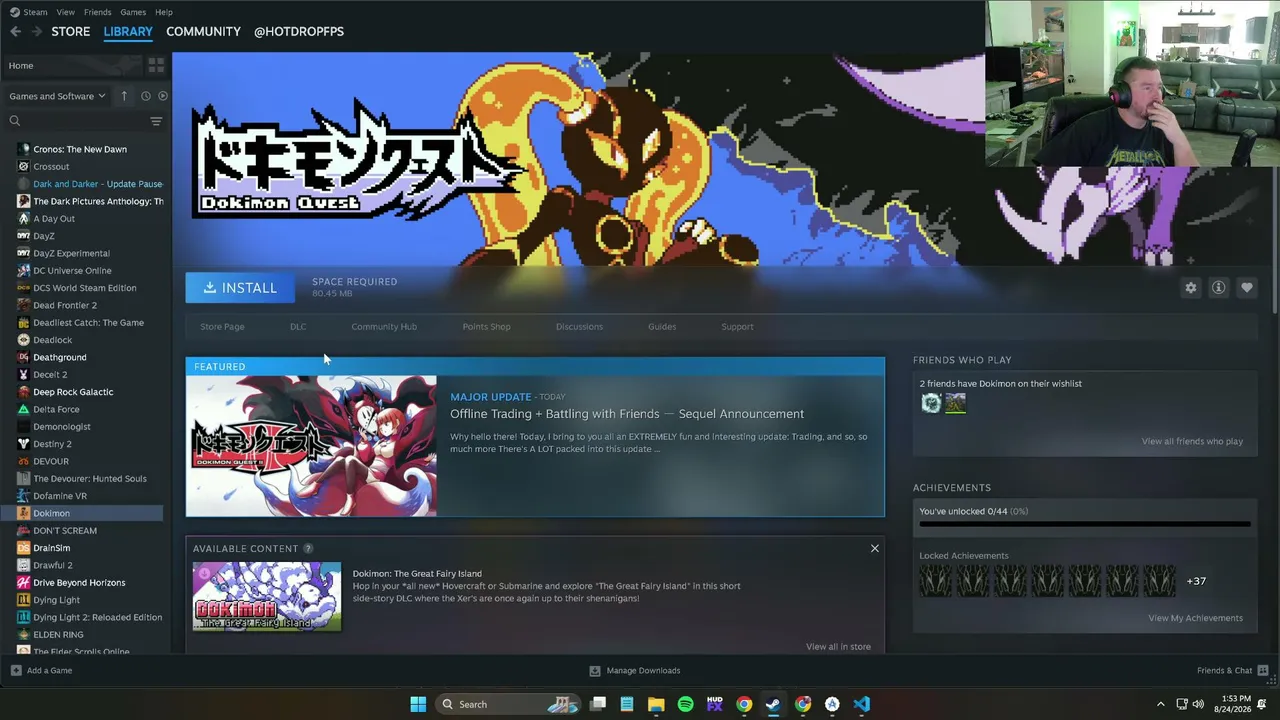Open Dokimon manage settings gear

pyautogui.click(x=1191, y=288)
